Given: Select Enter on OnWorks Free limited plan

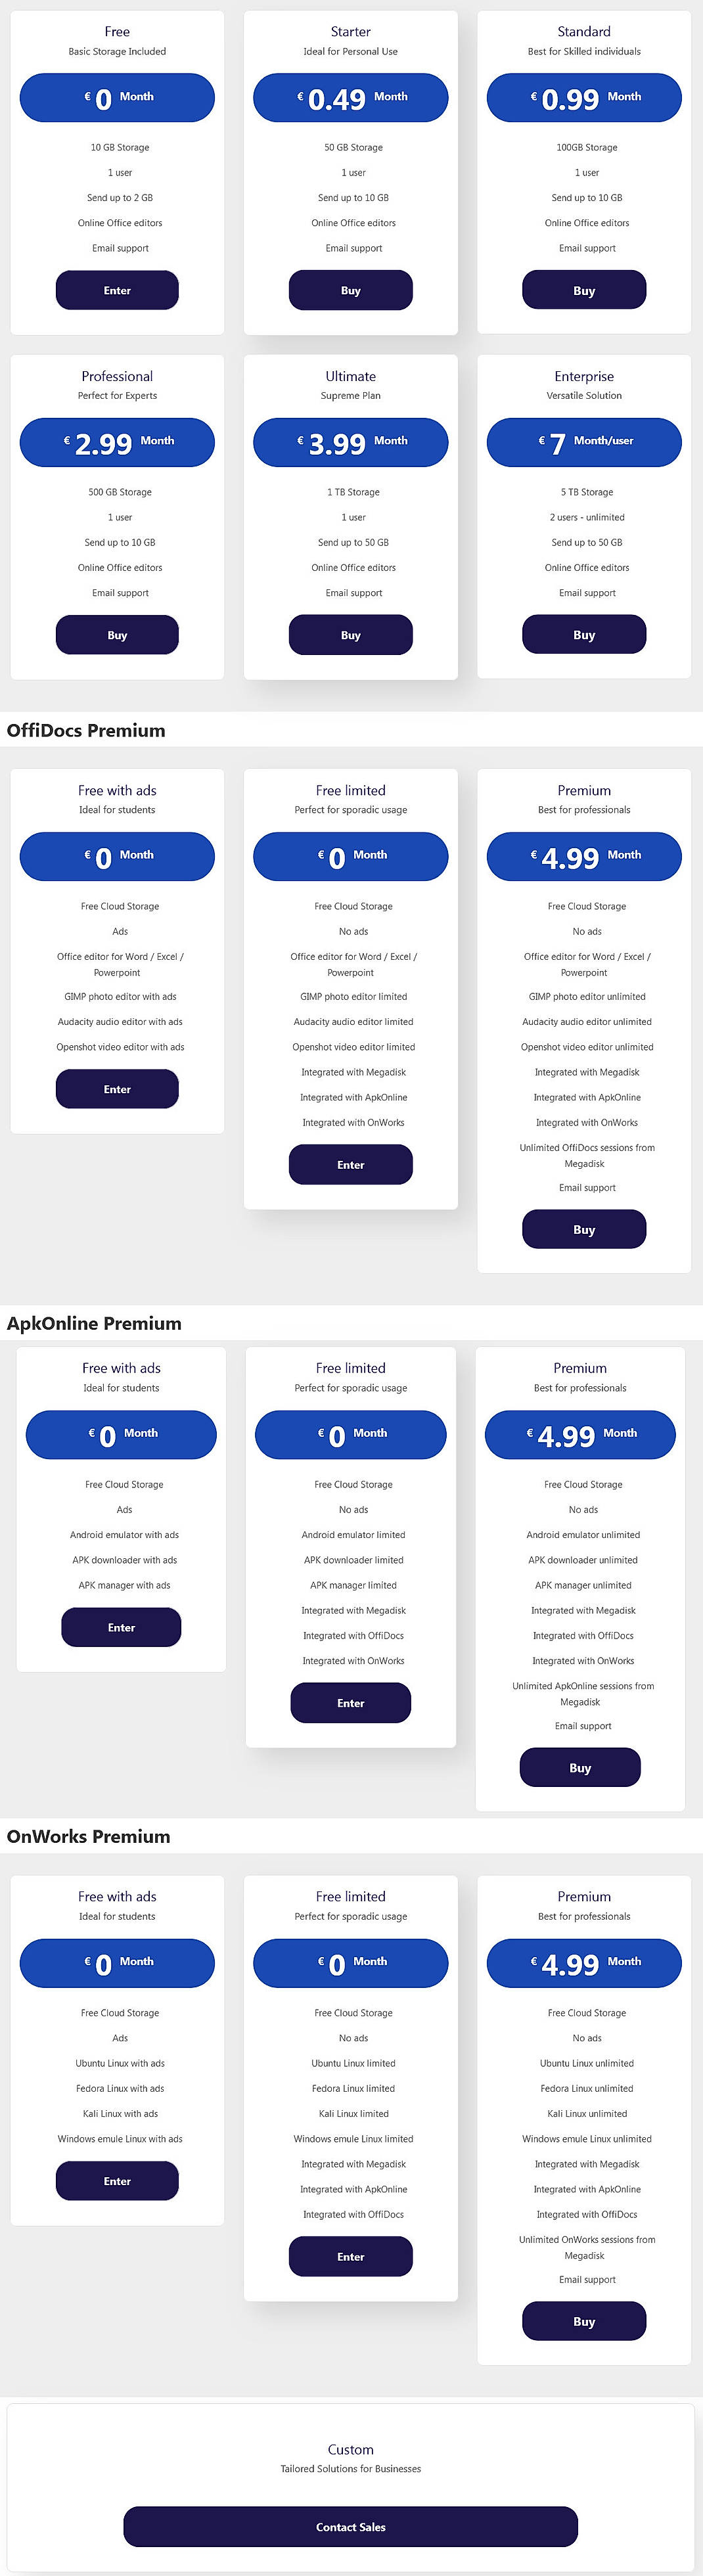Looking at the screenshot, I should coord(350,2256).
